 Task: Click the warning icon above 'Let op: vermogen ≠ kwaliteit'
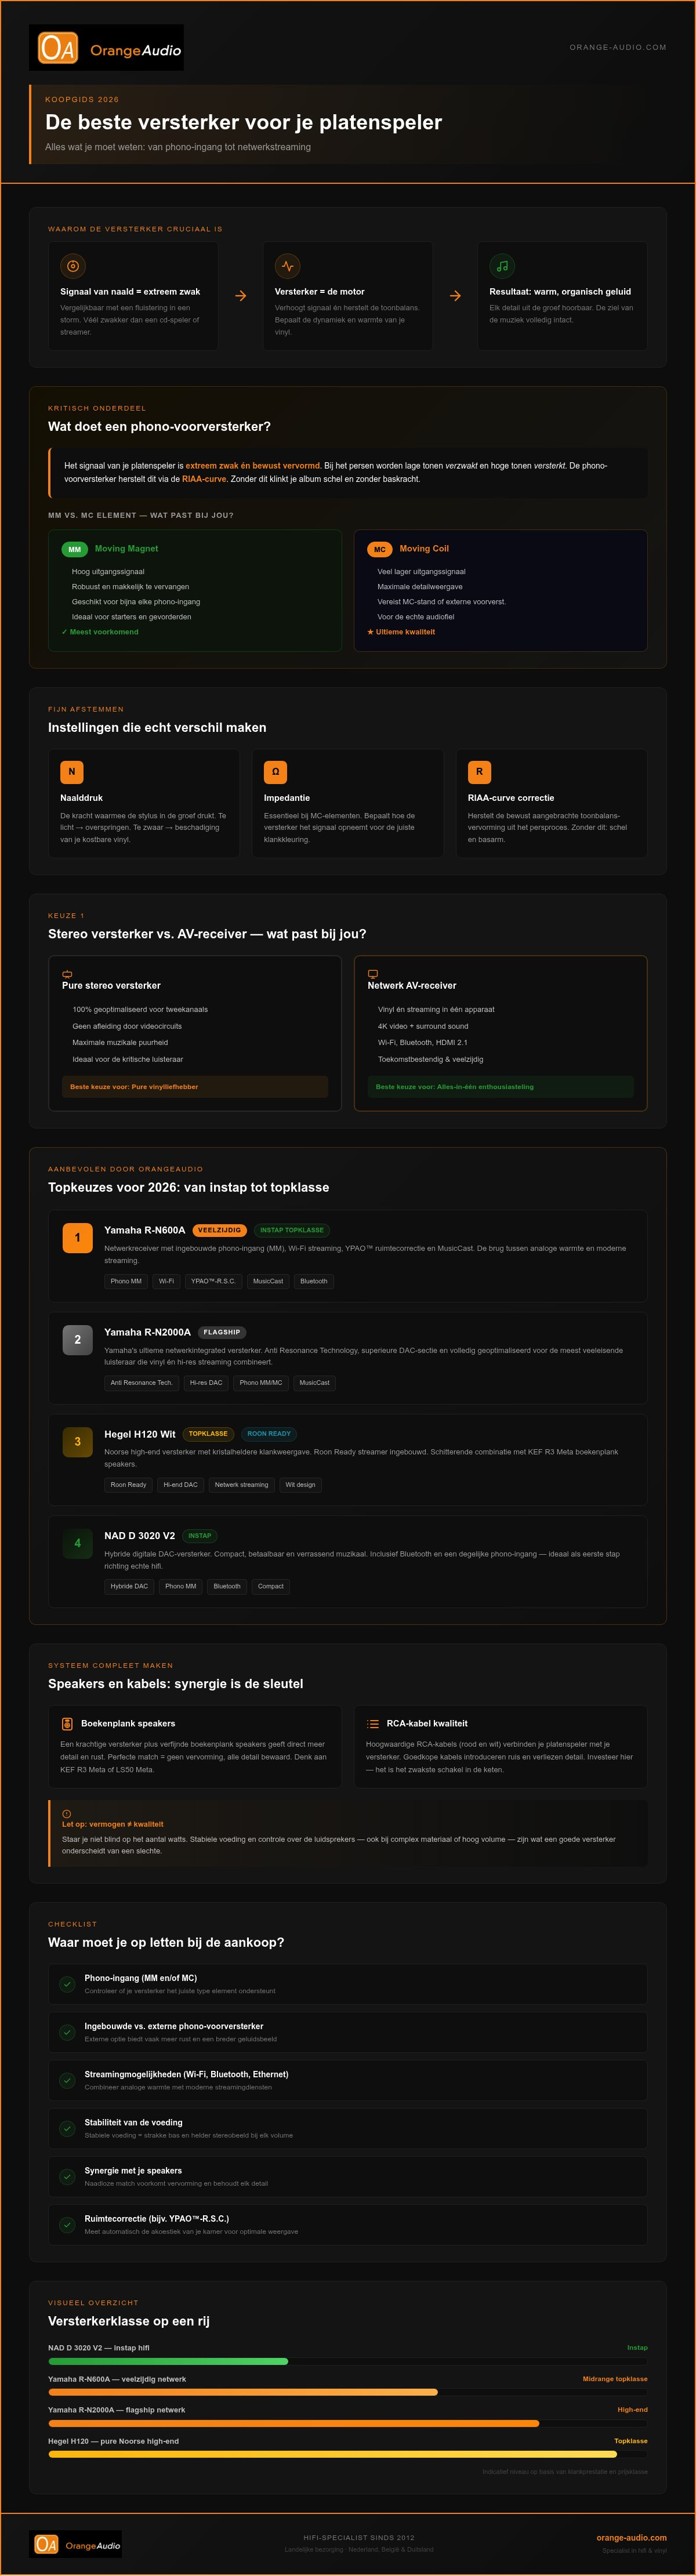67,1814
